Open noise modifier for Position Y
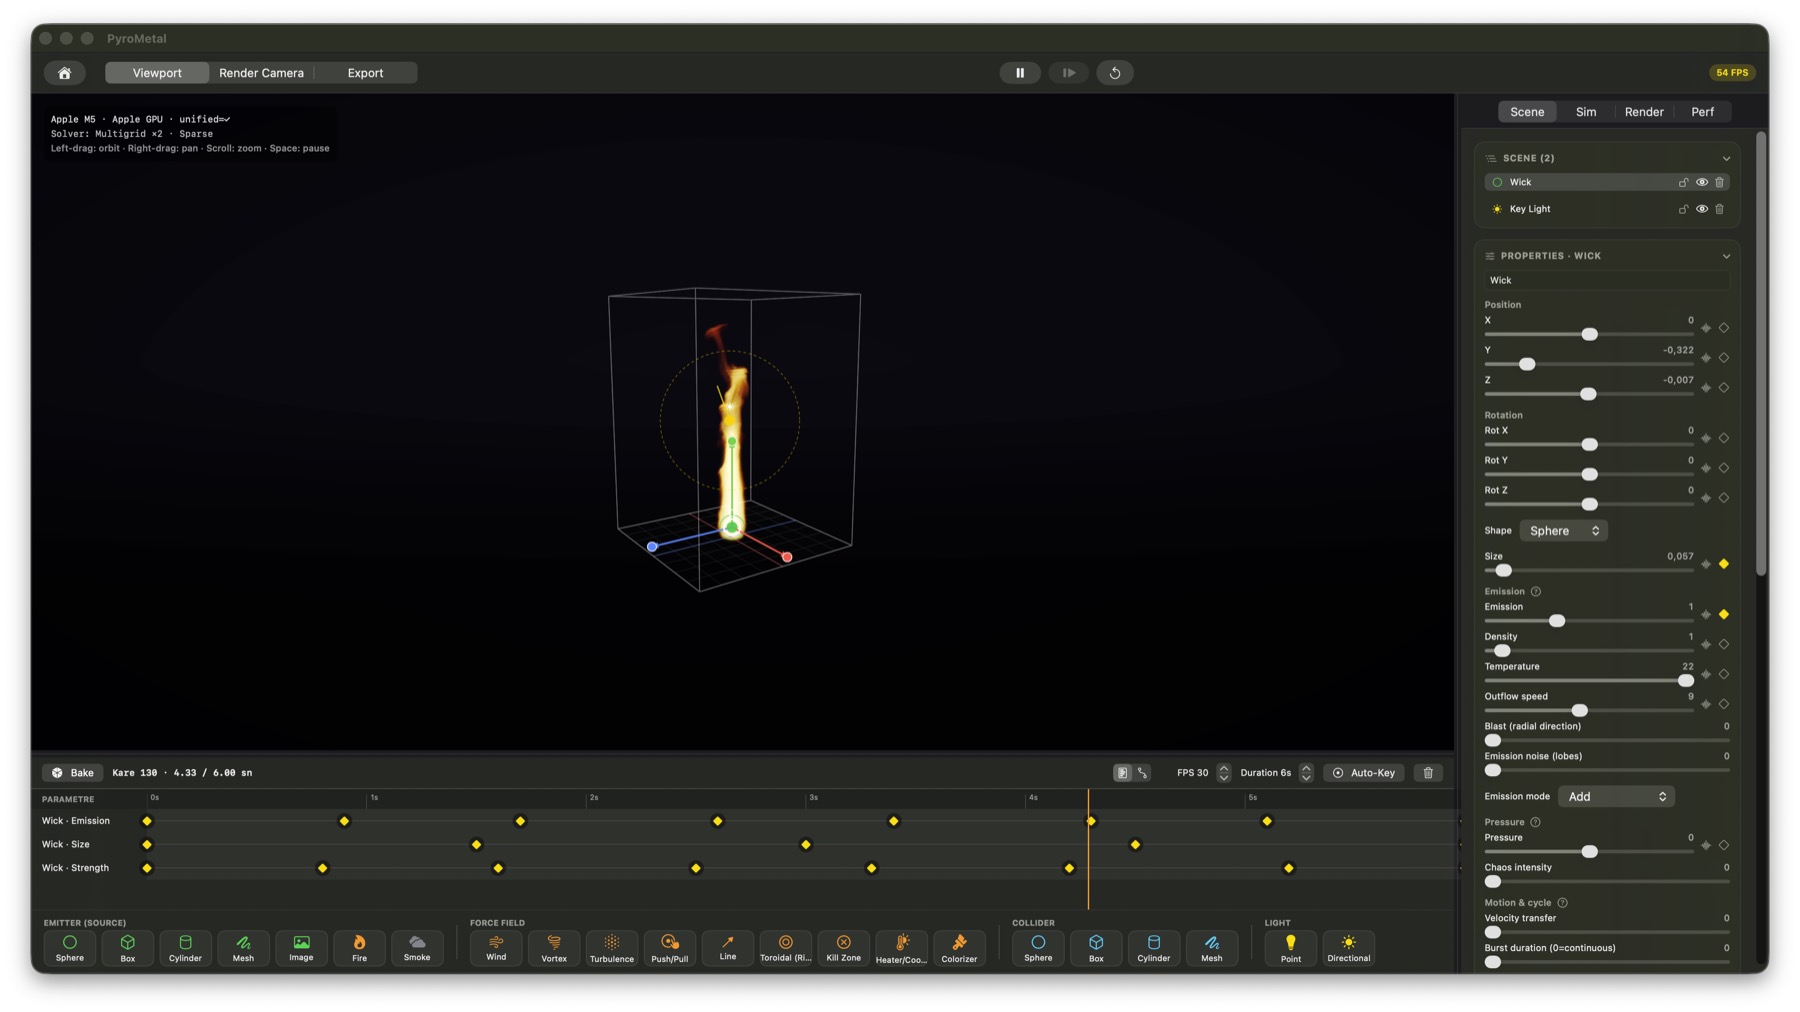This screenshot has height=1012, width=1800. coord(1706,358)
